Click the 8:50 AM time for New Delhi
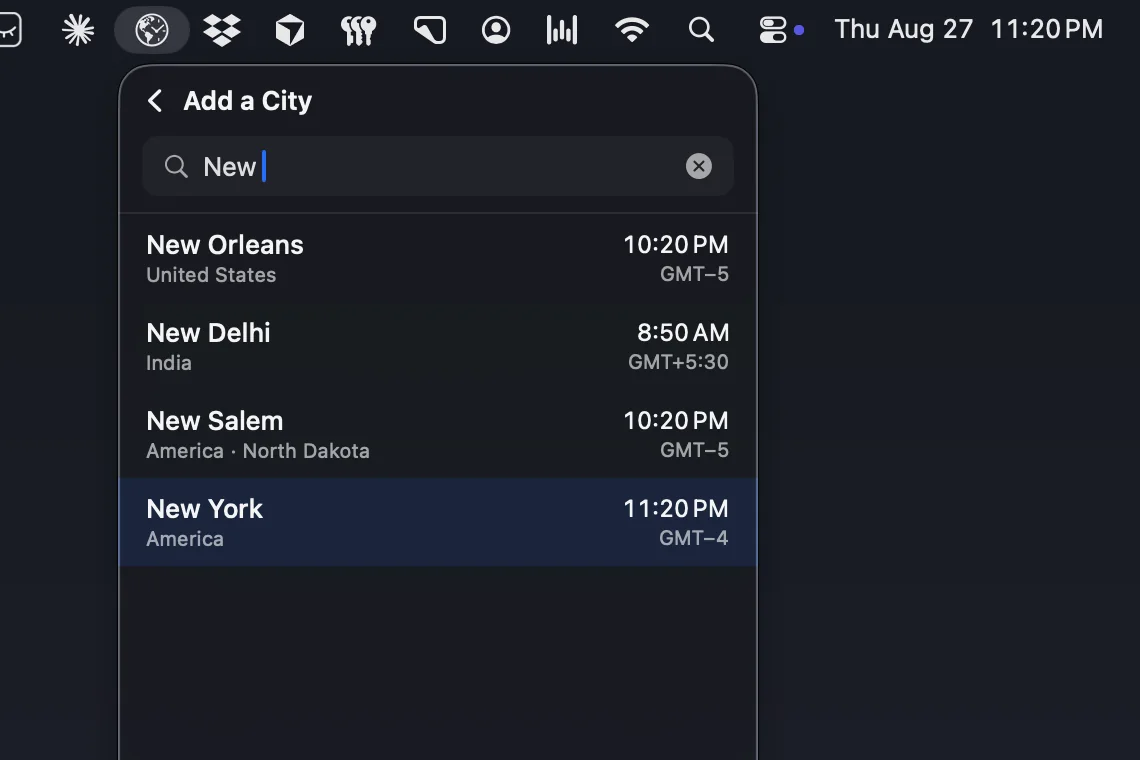 coord(683,332)
